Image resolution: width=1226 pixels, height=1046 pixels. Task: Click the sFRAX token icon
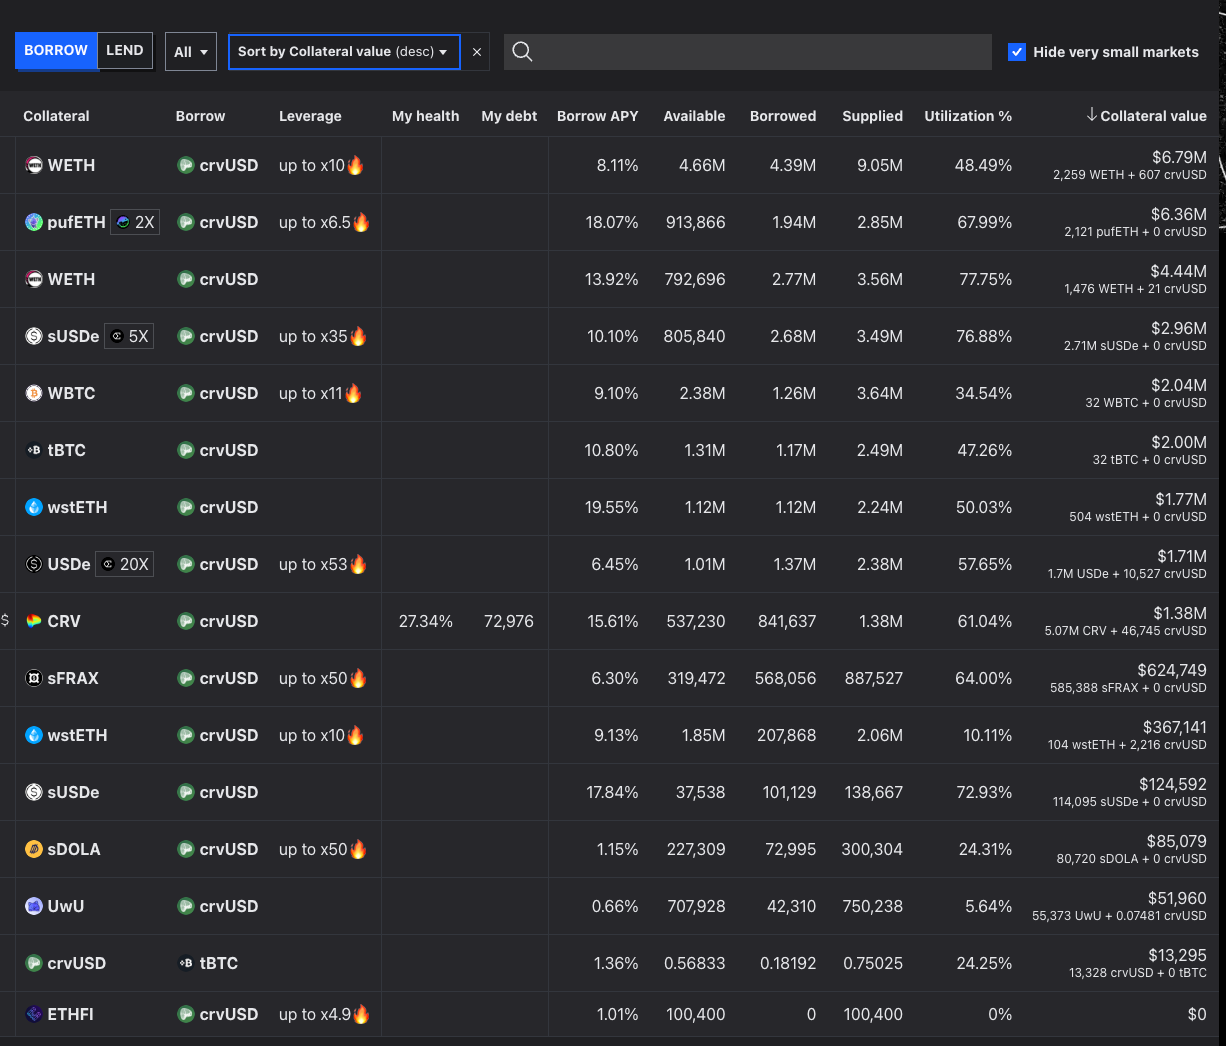click(x=34, y=678)
